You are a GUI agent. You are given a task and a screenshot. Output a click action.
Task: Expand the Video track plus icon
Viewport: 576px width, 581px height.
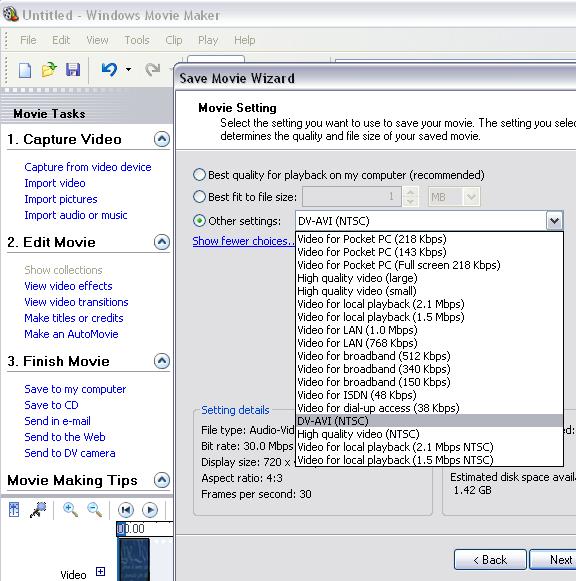[x=100, y=571]
